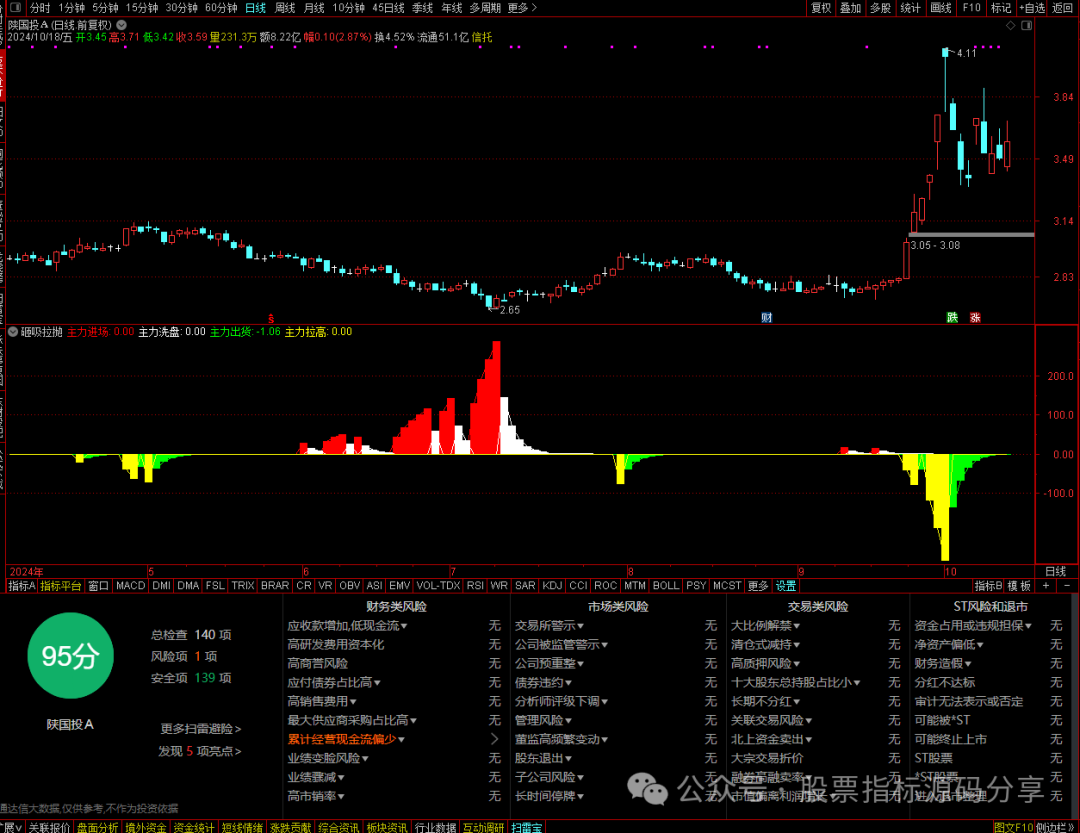Click the plus button beside 模板

pyautogui.click(x=1046, y=586)
